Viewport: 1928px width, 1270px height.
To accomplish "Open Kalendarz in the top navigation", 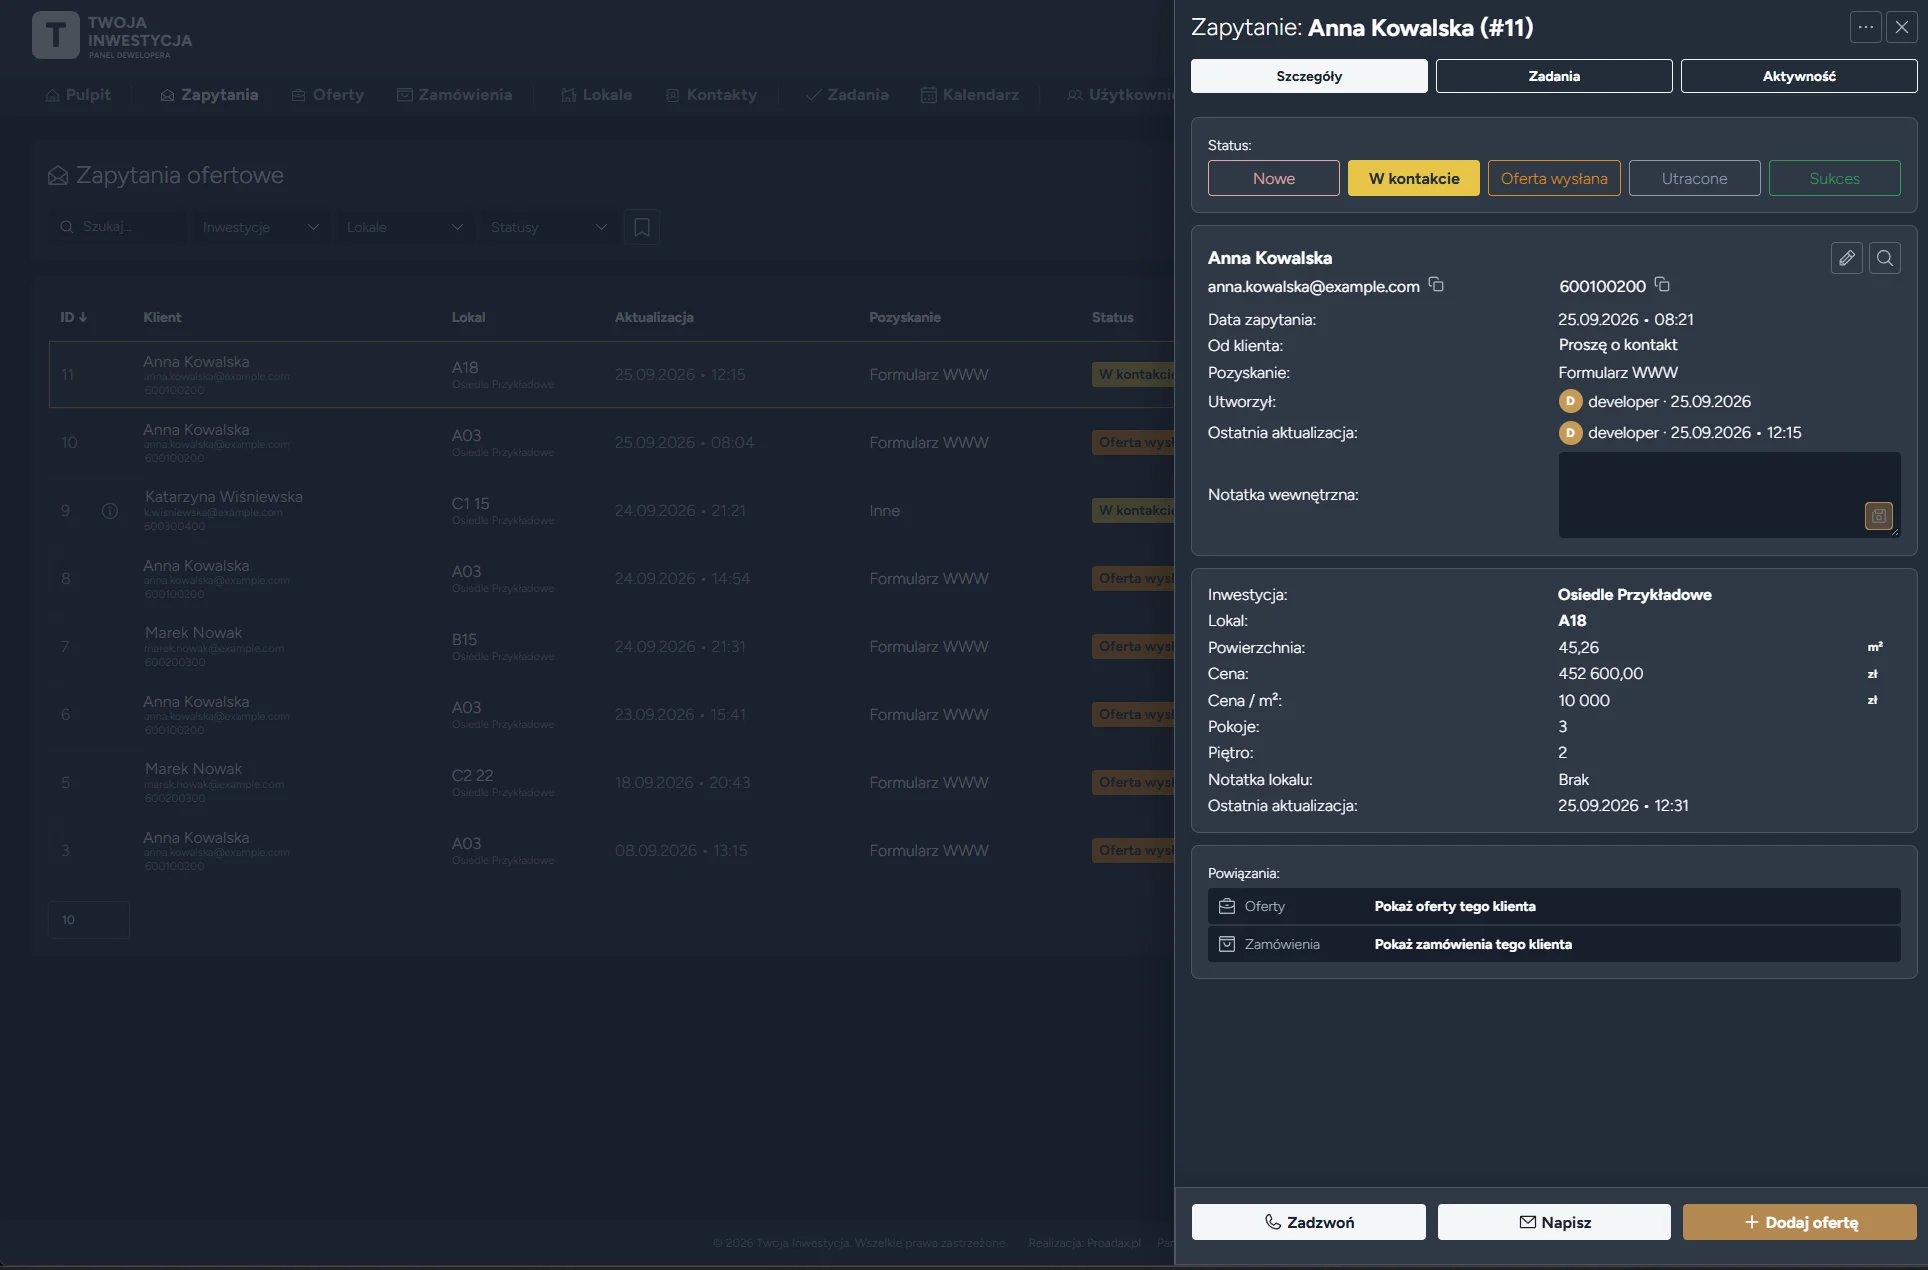I will click(x=970, y=95).
